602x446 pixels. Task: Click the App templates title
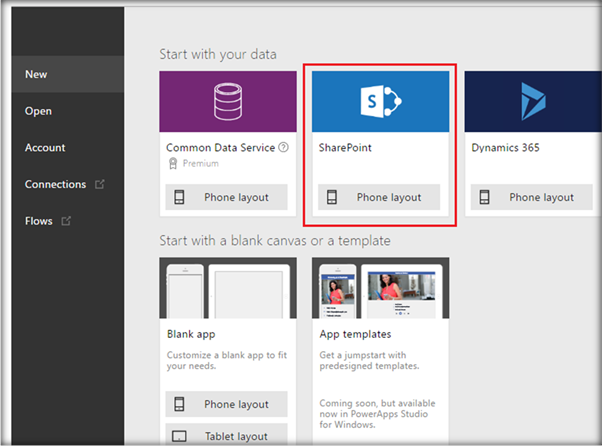point(355,334)
